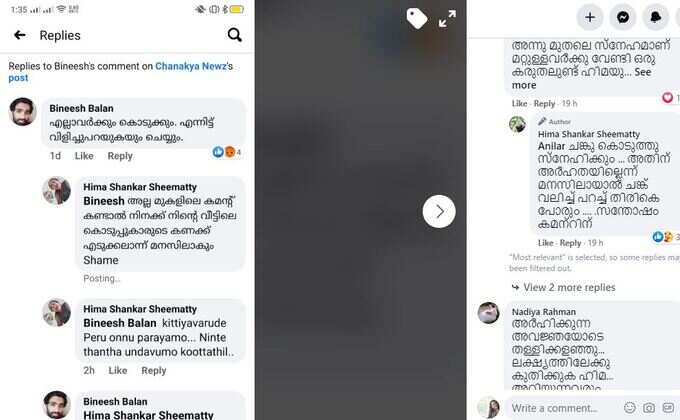Attach a photo using the camera icon
Screen dimensions: 680x420
649,407
